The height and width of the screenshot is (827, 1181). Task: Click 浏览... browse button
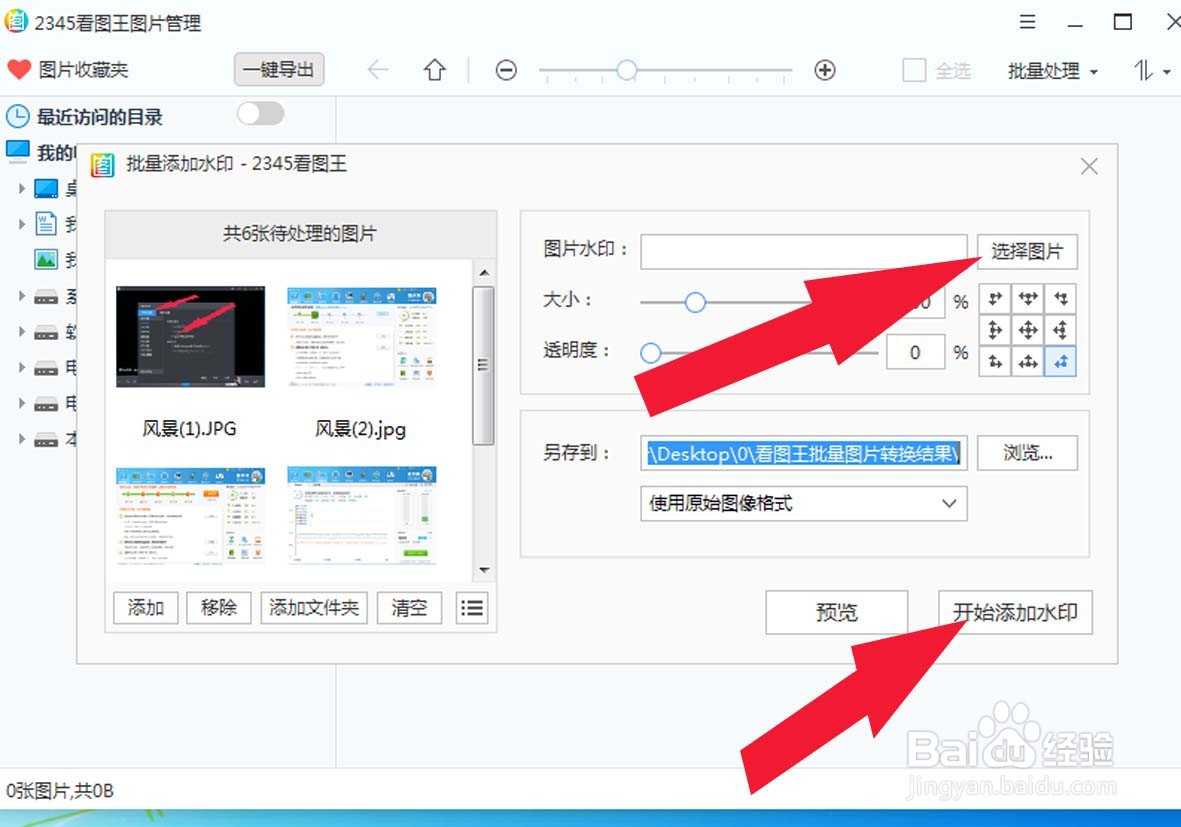point(1027,453)
